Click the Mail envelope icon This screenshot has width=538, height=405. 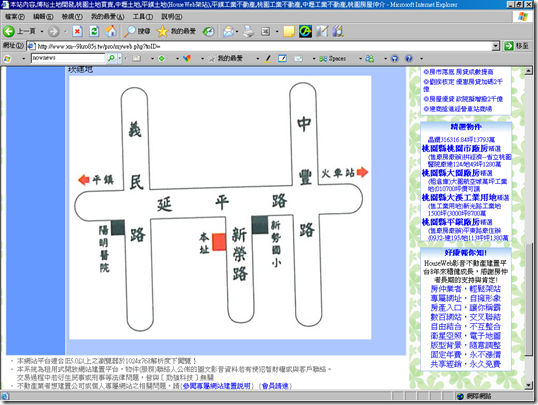point(228,31)
